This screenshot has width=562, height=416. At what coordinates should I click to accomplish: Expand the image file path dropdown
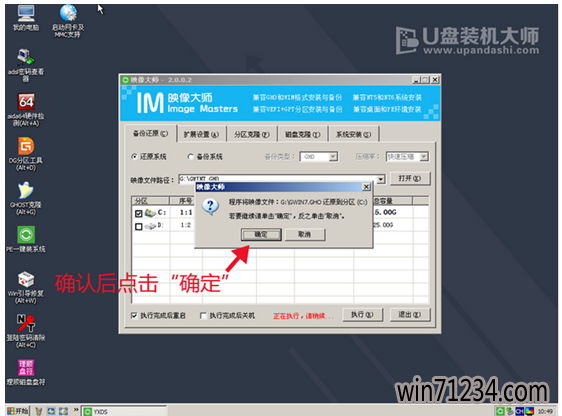click(x=381, y=178)
